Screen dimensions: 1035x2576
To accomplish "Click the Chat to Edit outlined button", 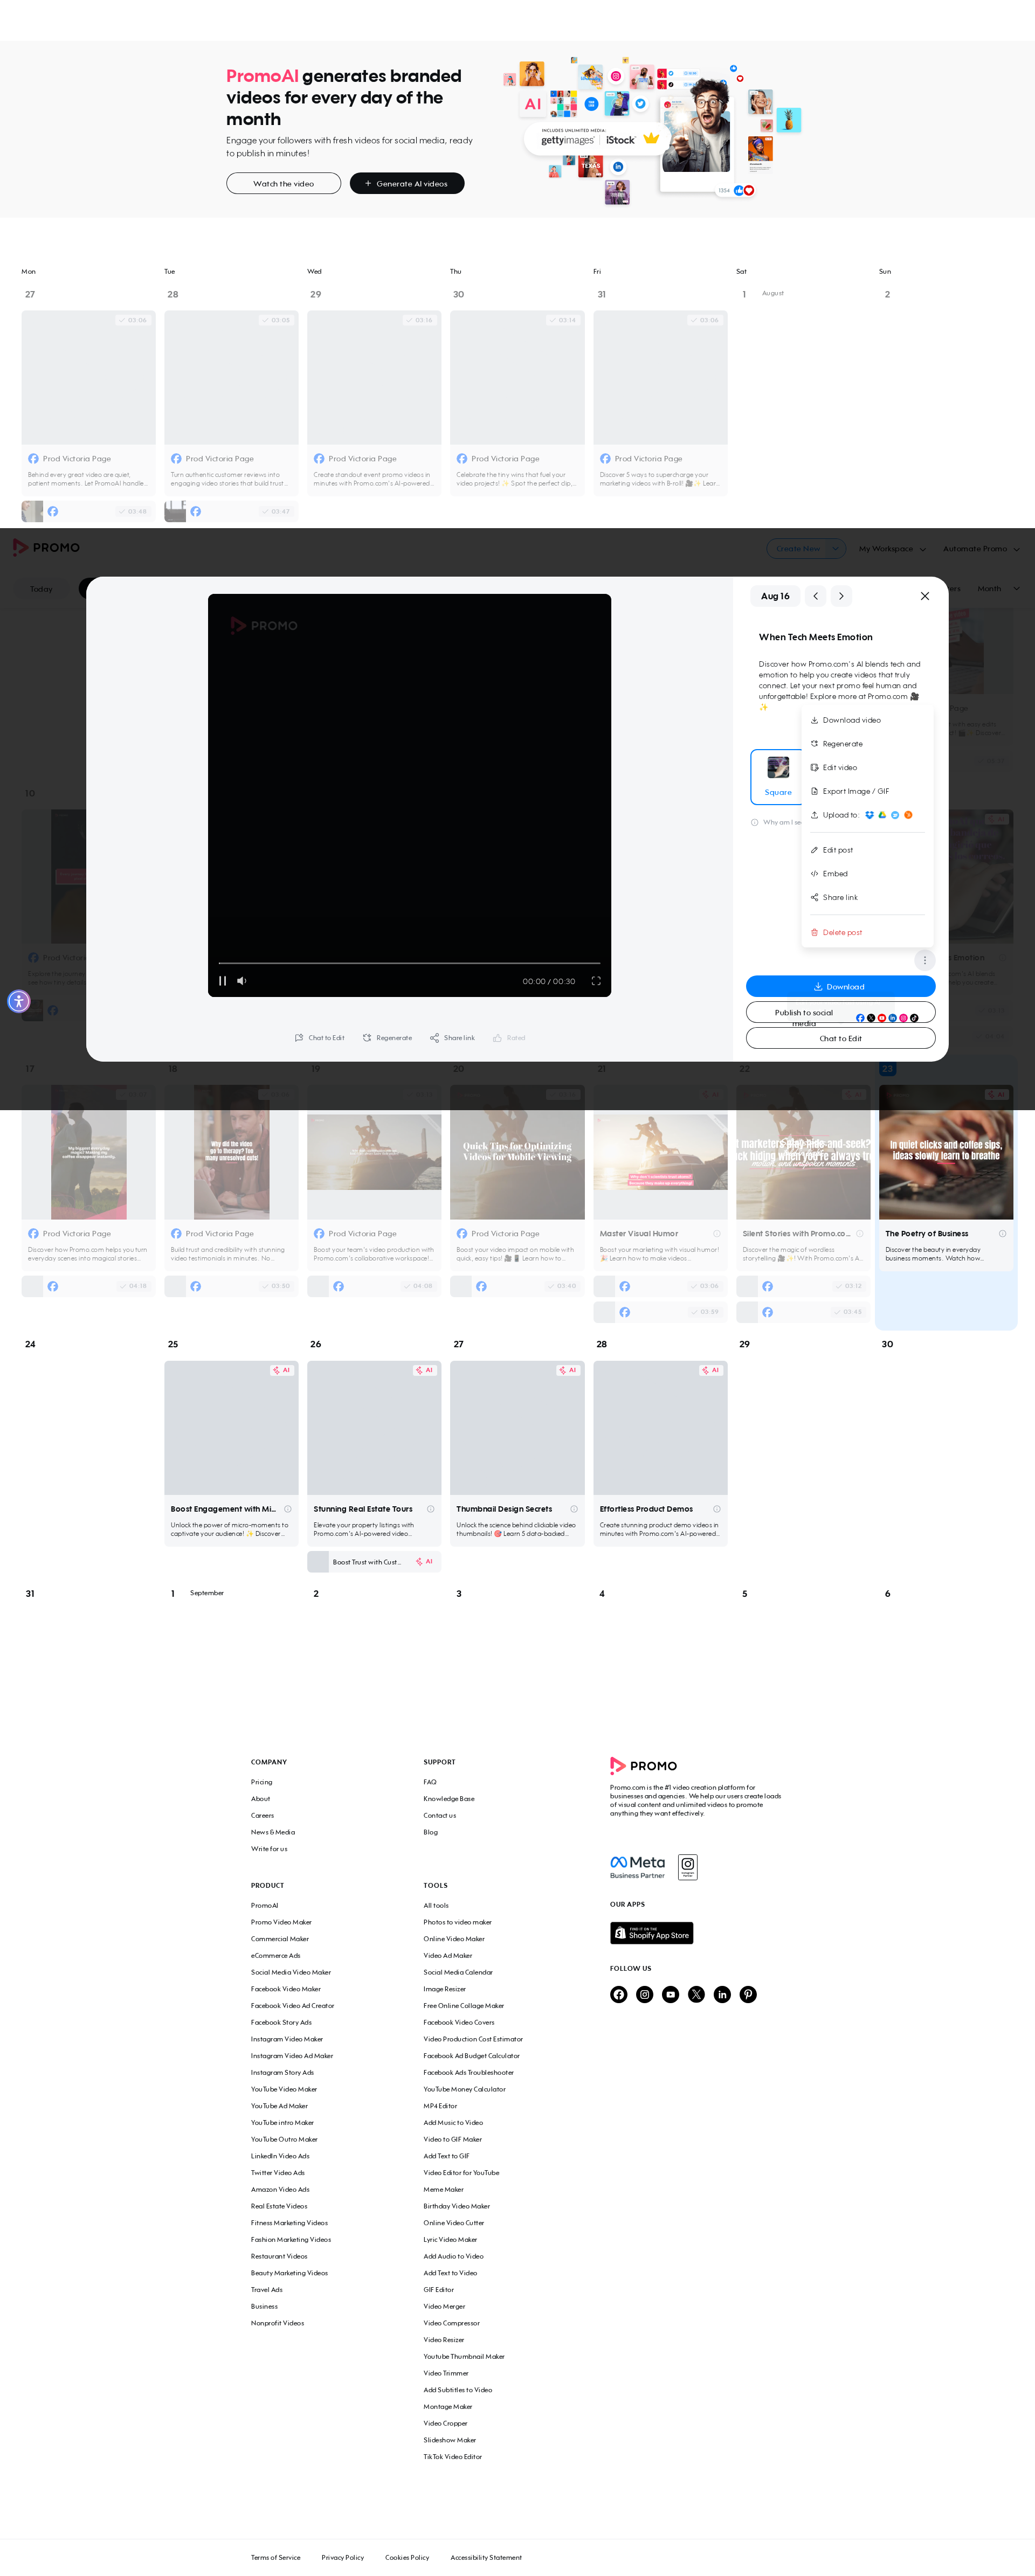I will (840, 1038).
